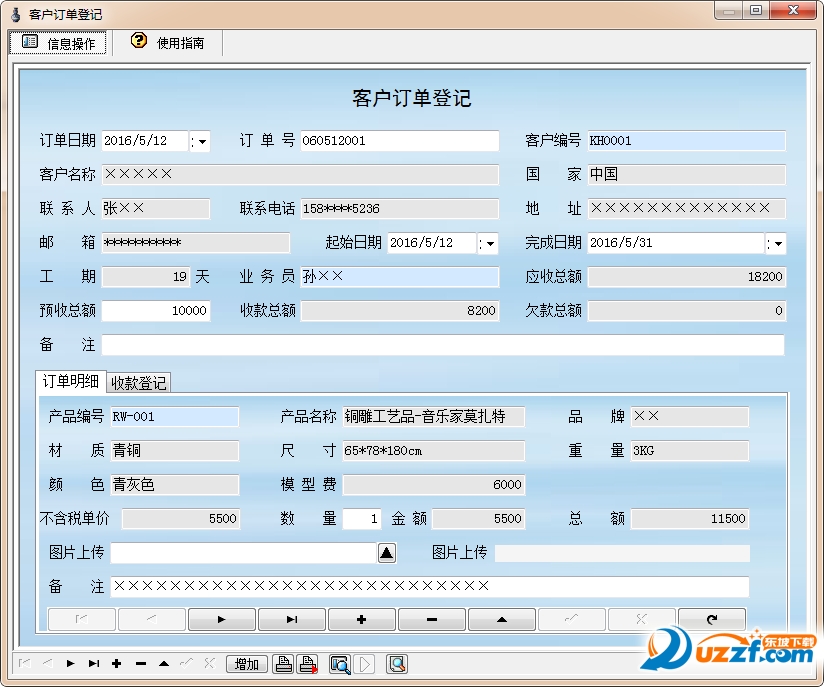Click the 预收总额 field 10000
Screen dimensions: 824x687
[156, 311]
